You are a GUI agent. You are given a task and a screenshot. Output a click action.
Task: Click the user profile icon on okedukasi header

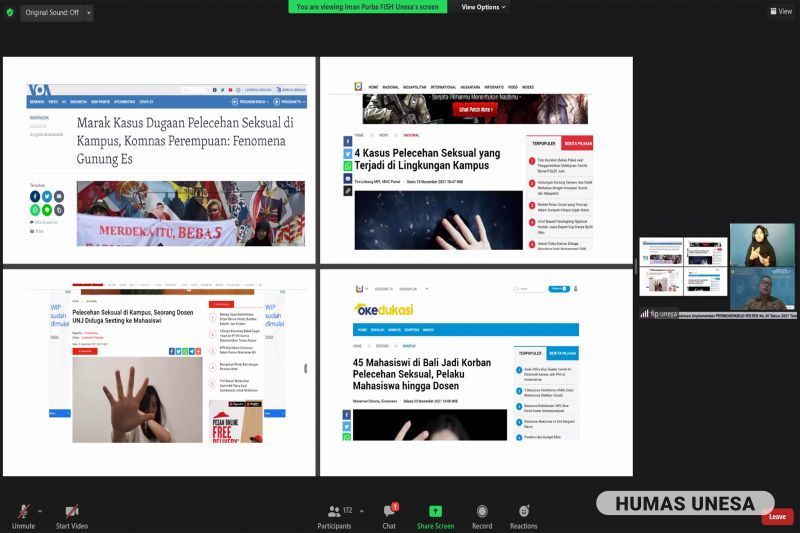(576, 289)
